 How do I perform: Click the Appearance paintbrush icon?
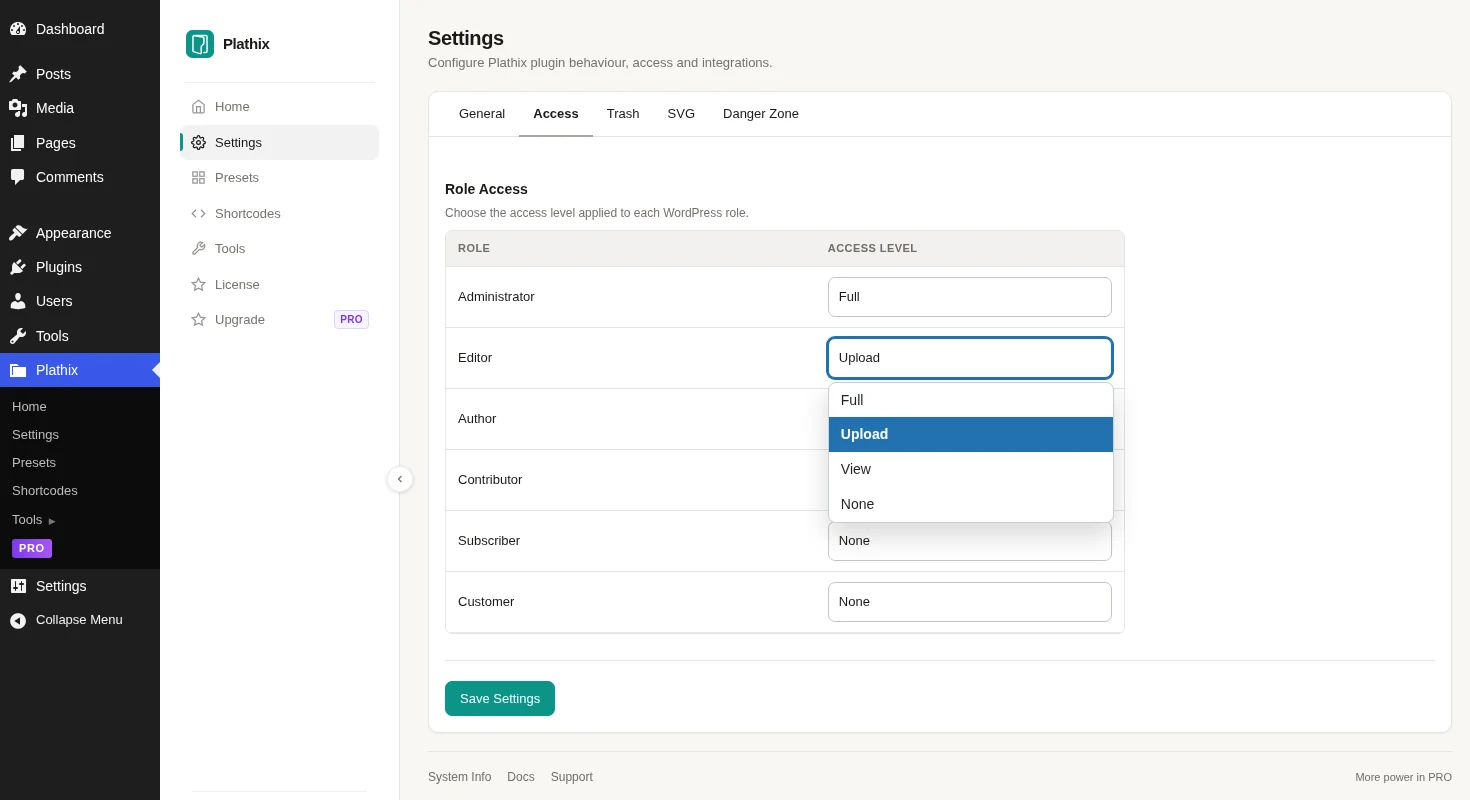[x=18, y=233]
